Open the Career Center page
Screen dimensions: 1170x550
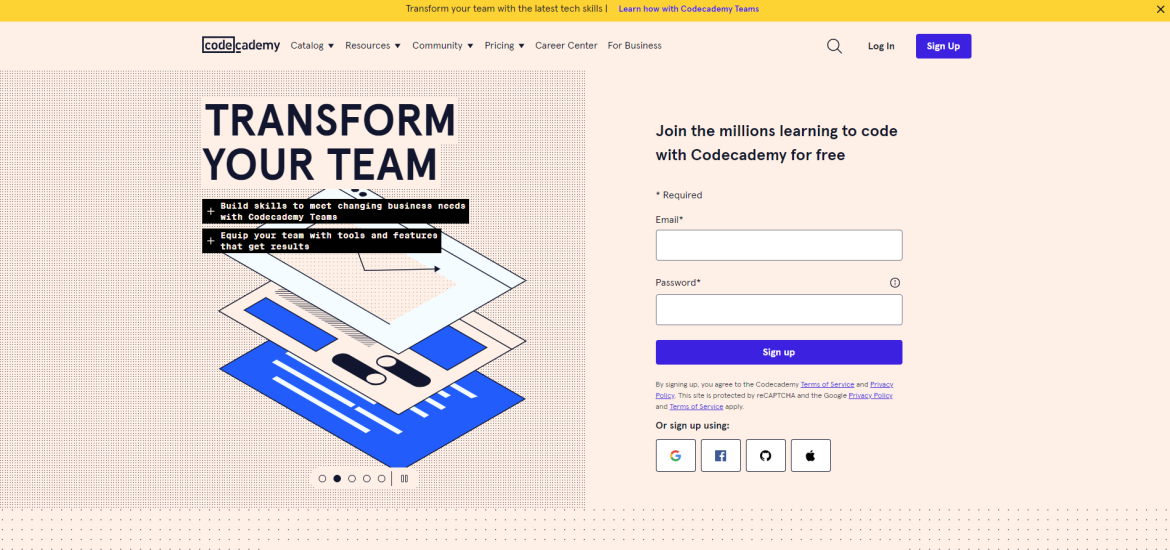click(x=566, y=46)
